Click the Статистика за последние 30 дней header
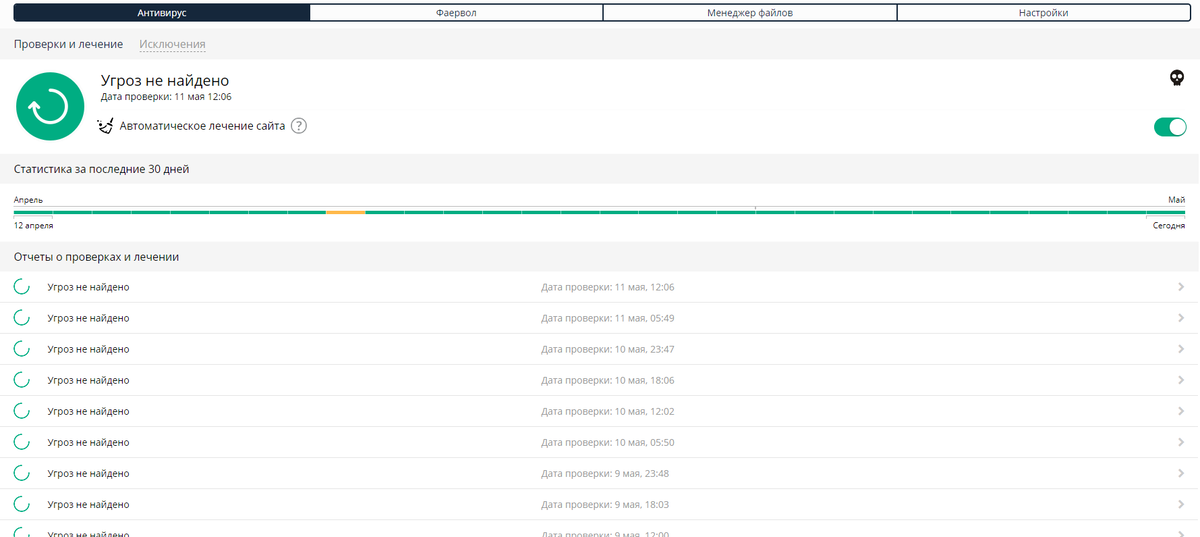Image resolution: width=1200 pixels, height=537 pixels. (x=102, y=169)
